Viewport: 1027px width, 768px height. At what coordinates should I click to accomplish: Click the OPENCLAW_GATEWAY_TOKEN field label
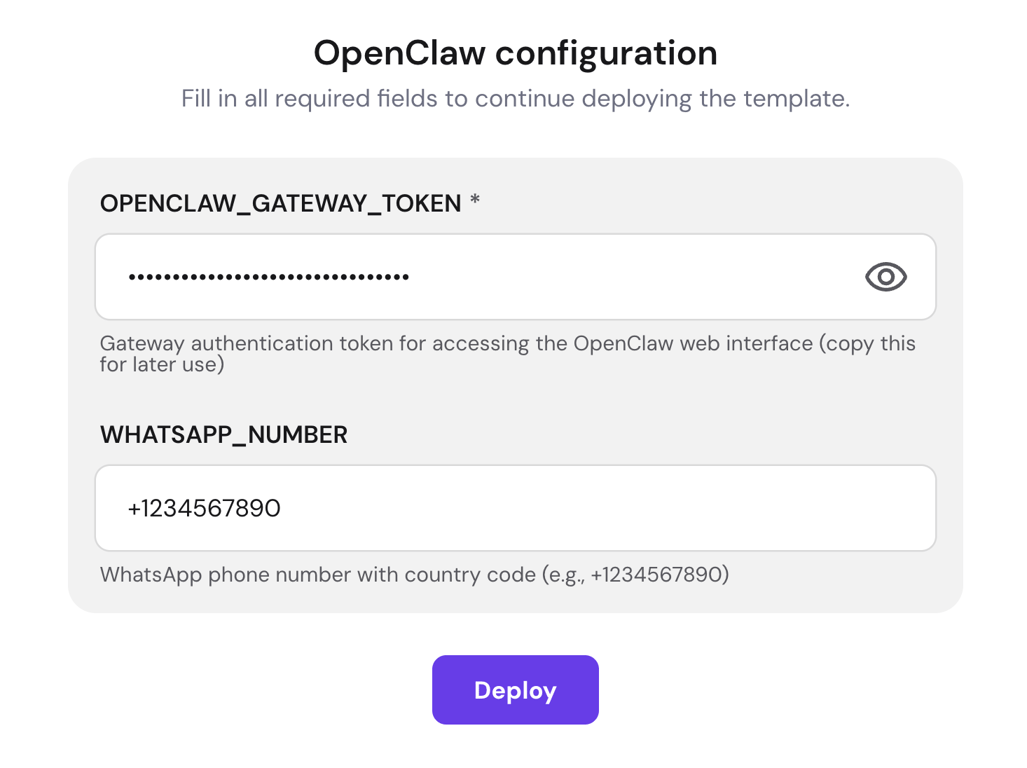pyautogui.click(x=283, y=203)
